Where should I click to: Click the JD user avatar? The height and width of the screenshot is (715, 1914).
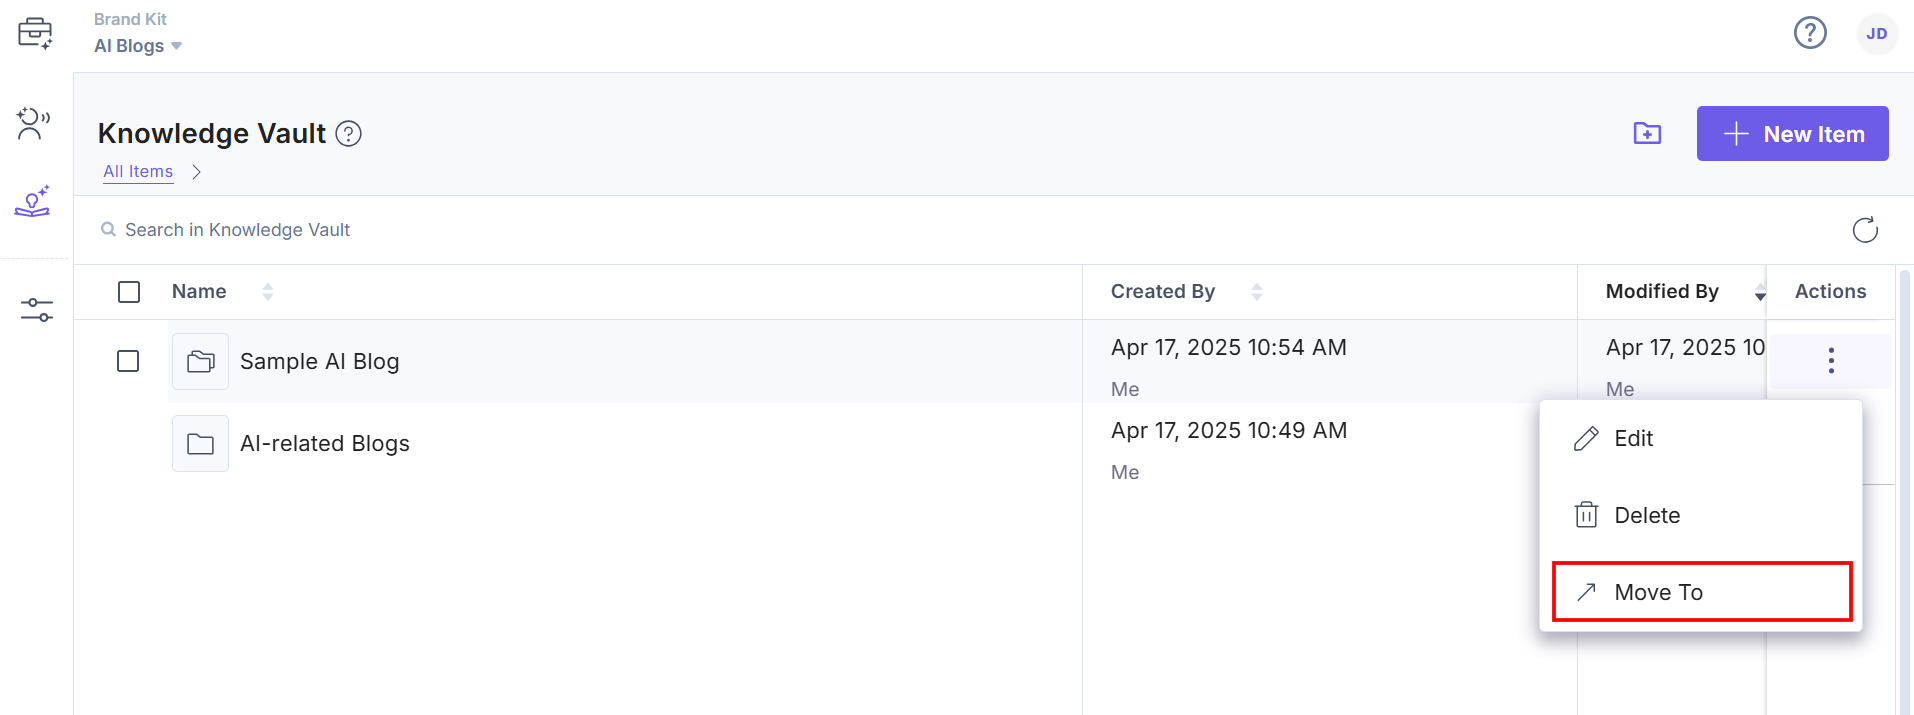(x=1876, y=34)
